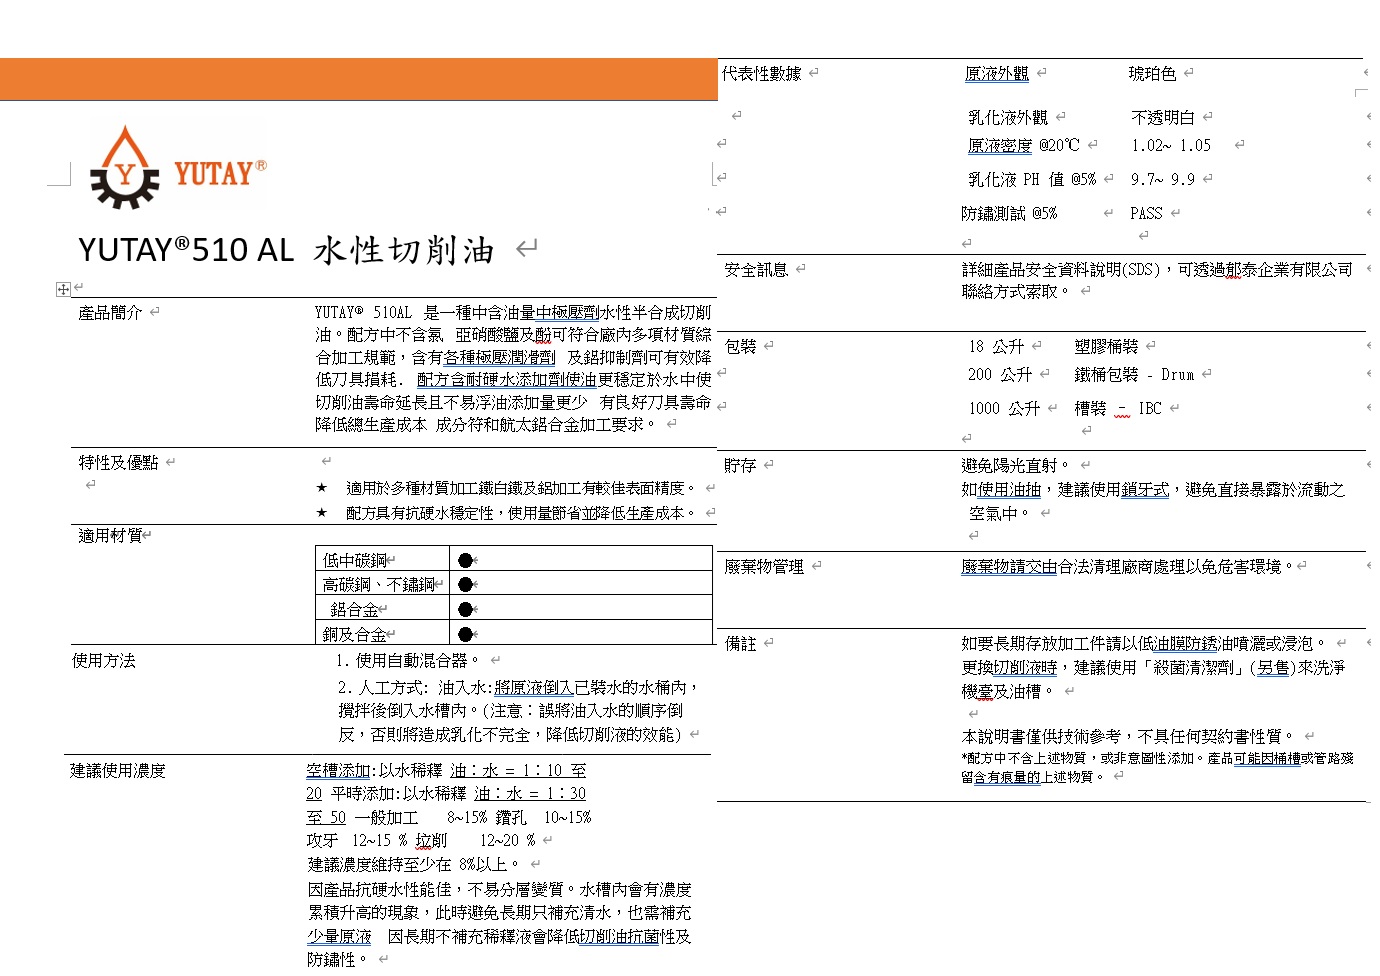
Task: Click the "塑膠桶裝" packaging type
Action: click(x=1107, y=346)
